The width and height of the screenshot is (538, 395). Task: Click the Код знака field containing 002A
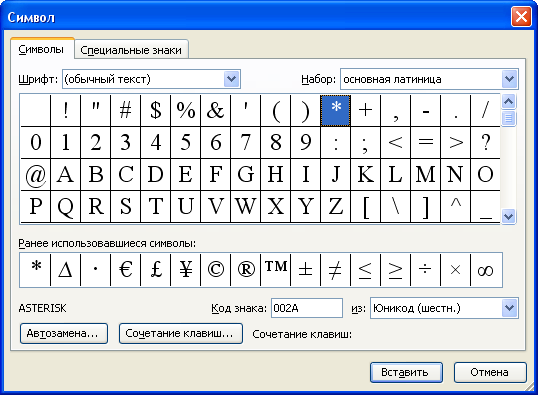(307, 308)
